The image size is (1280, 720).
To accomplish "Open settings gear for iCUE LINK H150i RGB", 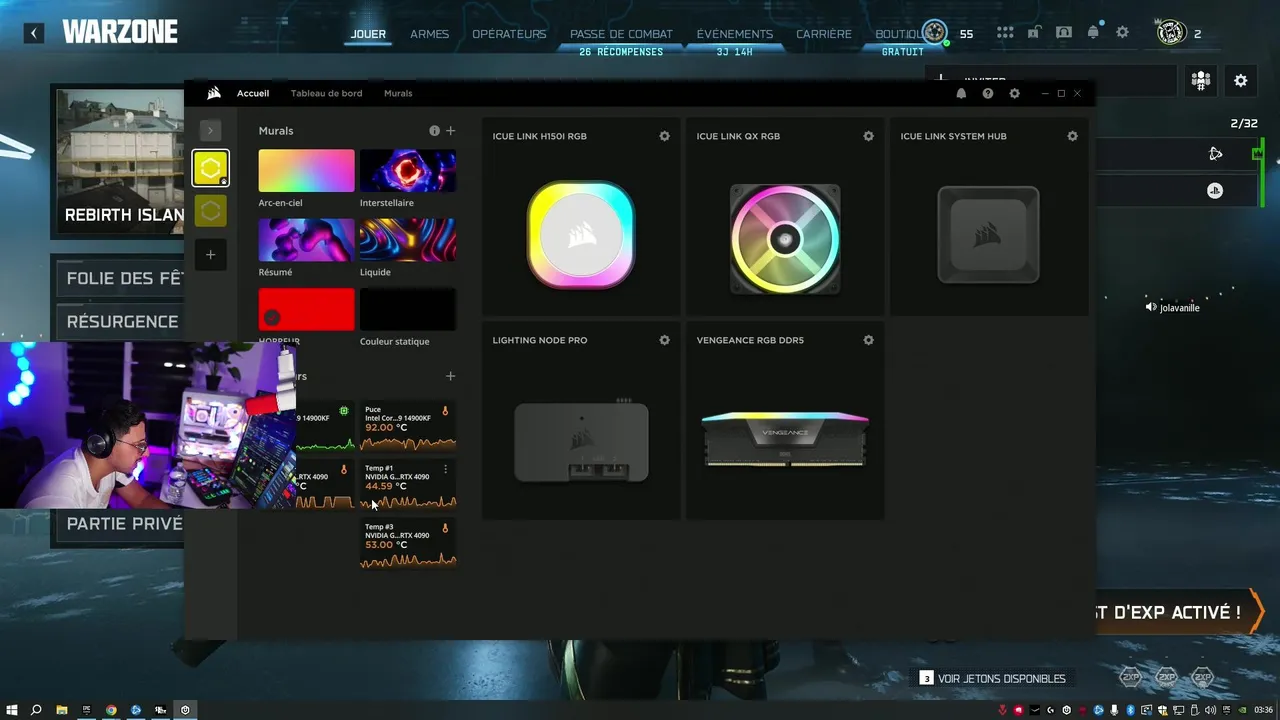I will click(664, 136).
